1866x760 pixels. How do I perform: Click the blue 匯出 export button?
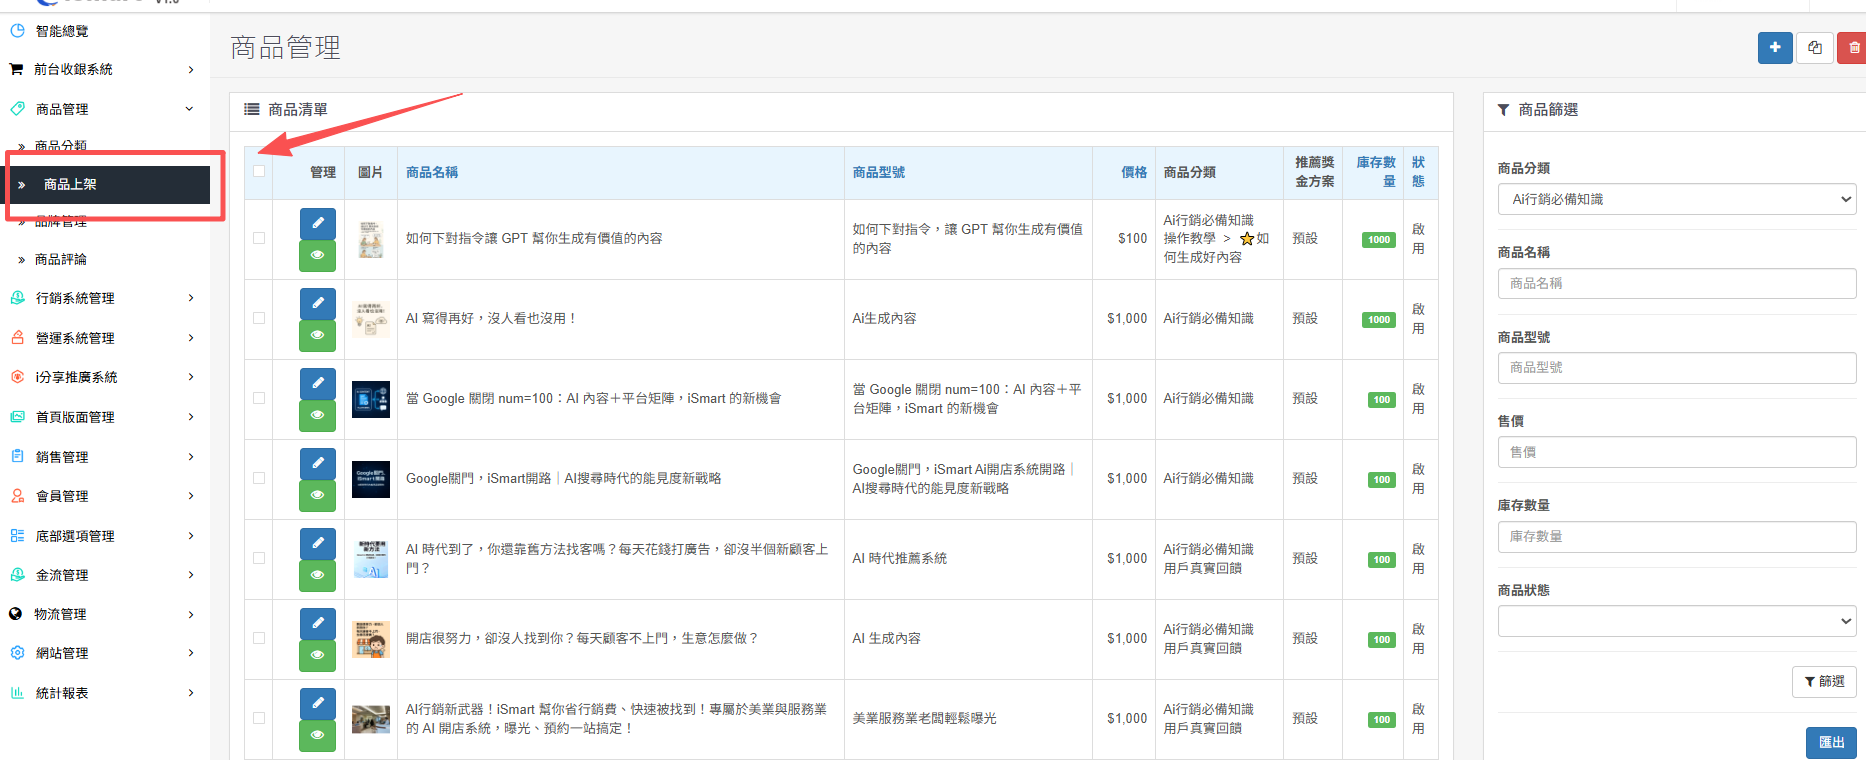tap(1830, 742)
